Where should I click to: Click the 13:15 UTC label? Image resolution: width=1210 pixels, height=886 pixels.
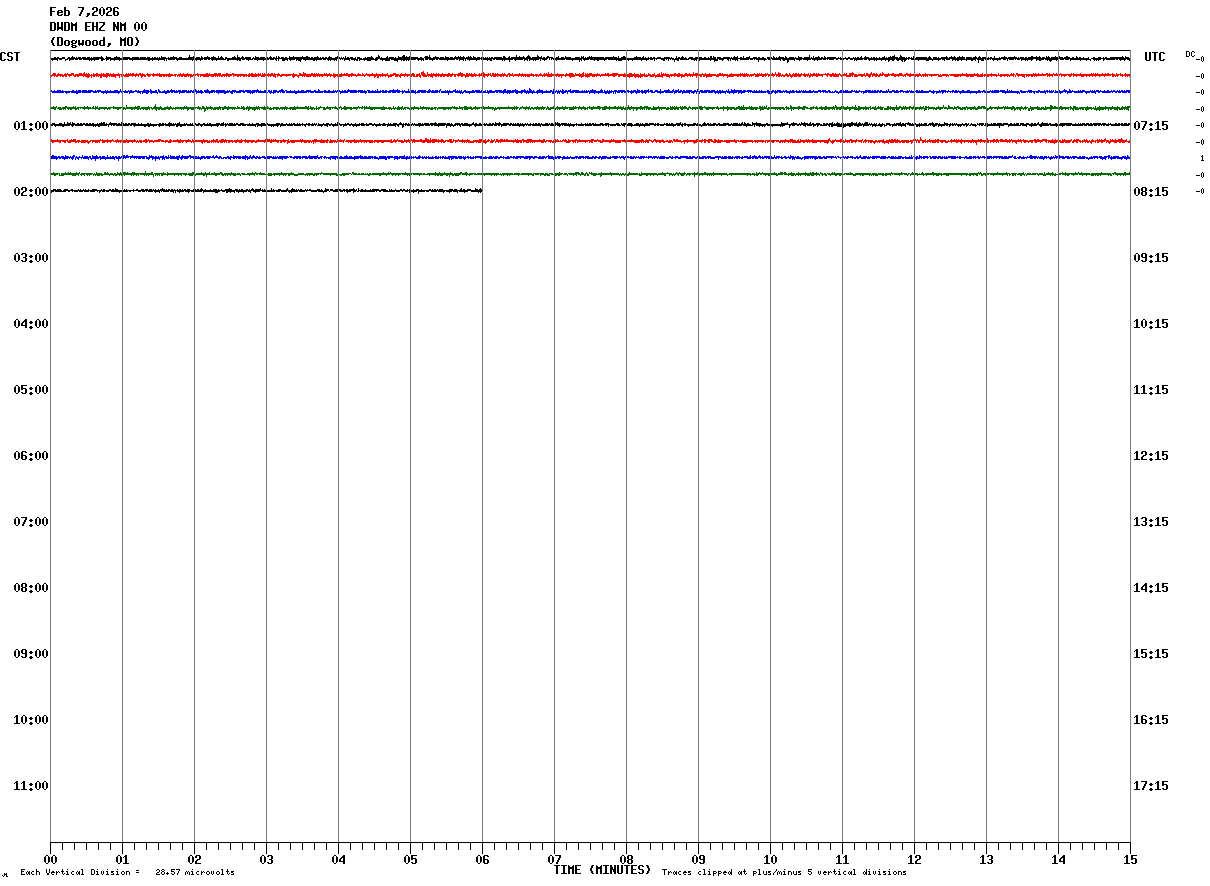pyautogui.click(x=1151, y=522)
